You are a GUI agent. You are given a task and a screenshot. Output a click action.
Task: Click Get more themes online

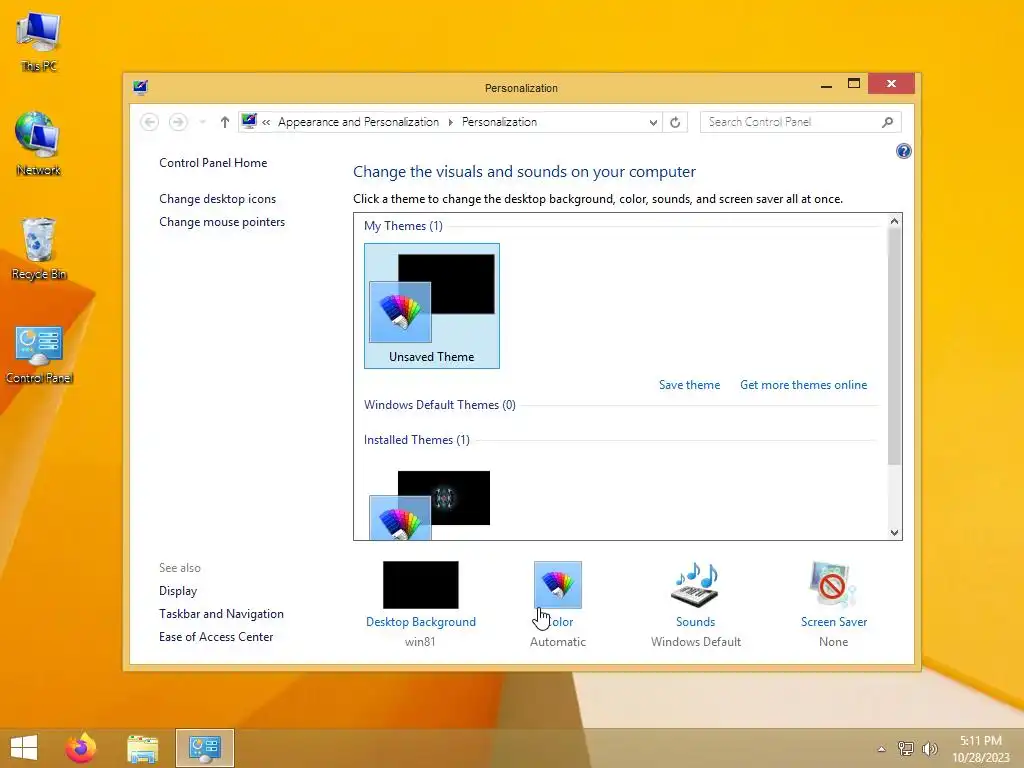coord(803,385)
